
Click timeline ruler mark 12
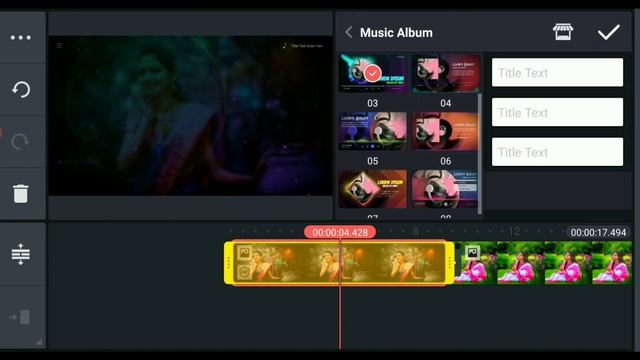[514, 231]
